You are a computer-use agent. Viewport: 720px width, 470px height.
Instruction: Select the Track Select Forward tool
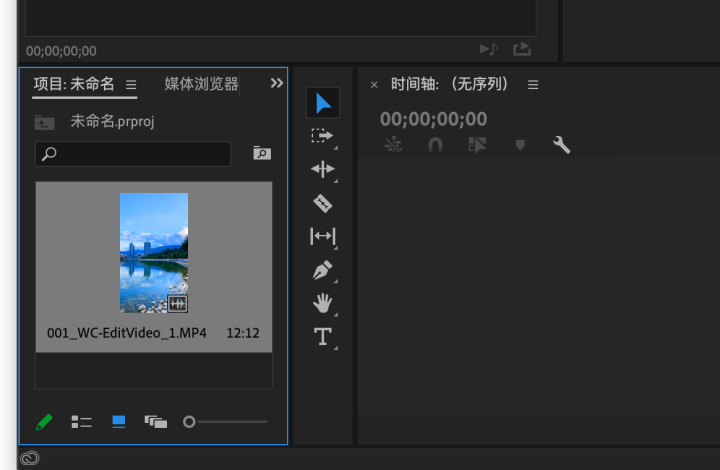click(322, 136)
